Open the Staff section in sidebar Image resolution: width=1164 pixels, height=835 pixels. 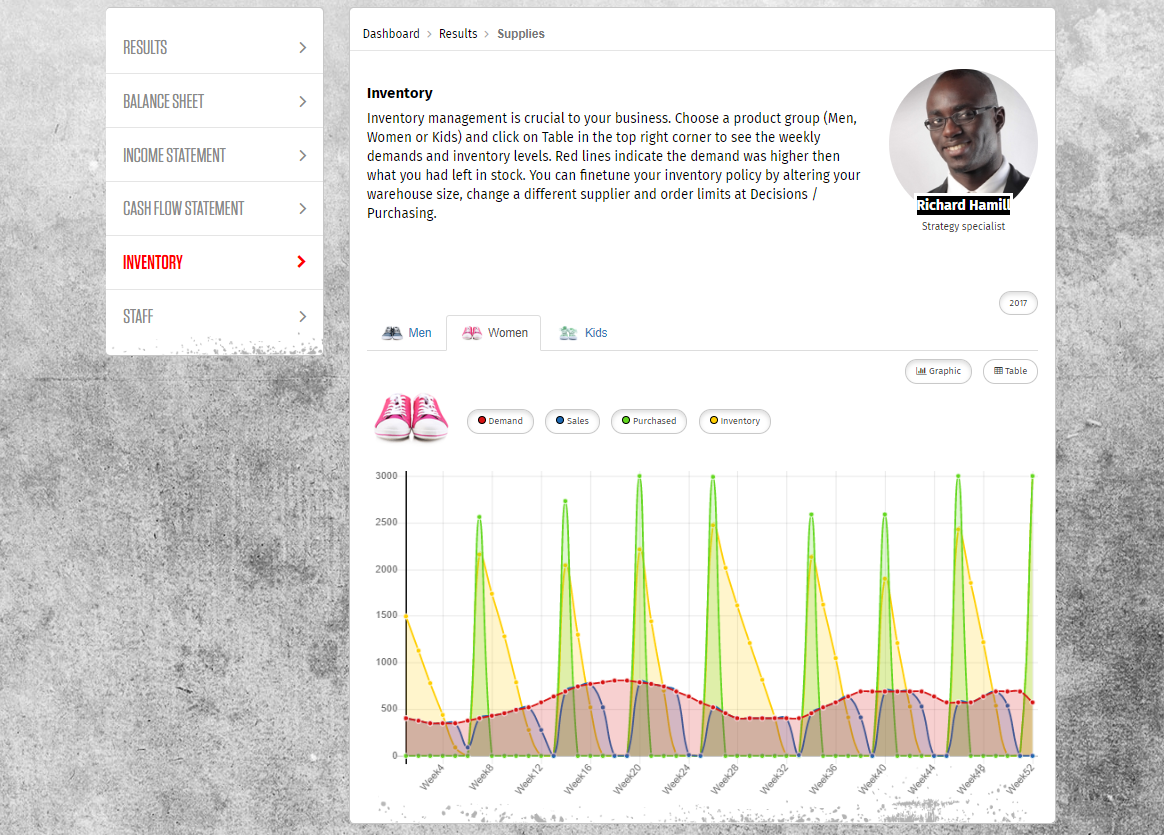[138, 316]
